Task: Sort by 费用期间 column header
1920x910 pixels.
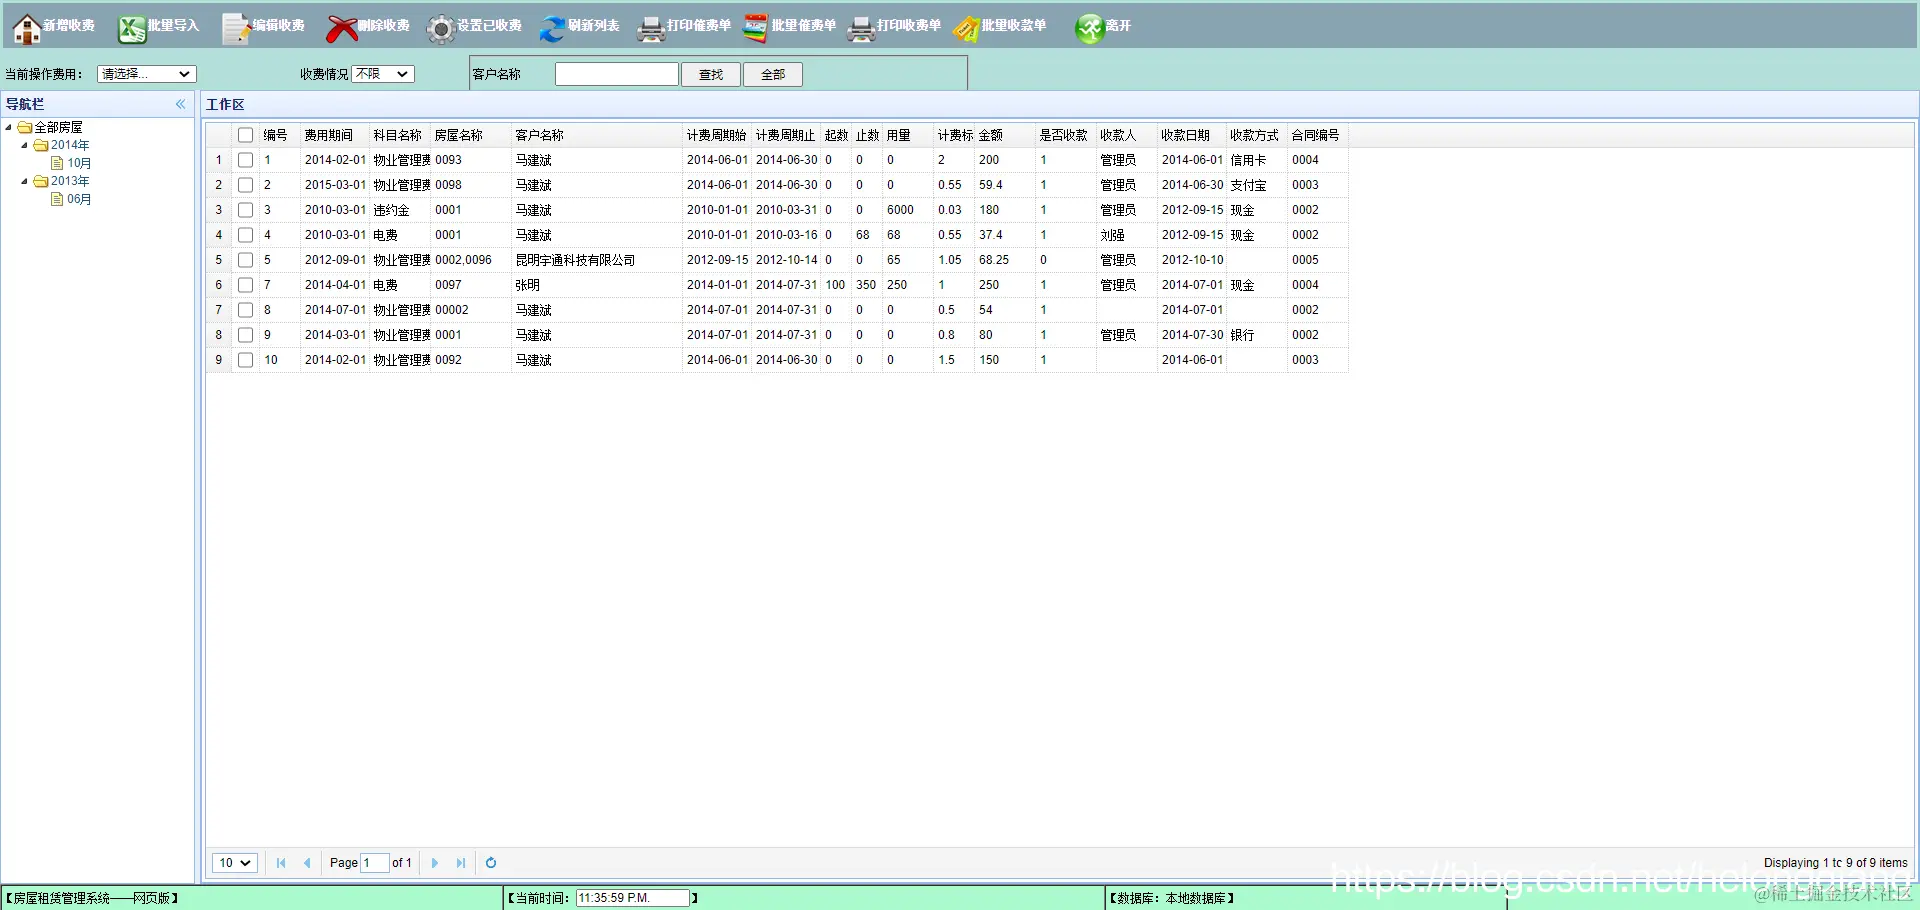Action: point(334,135)
